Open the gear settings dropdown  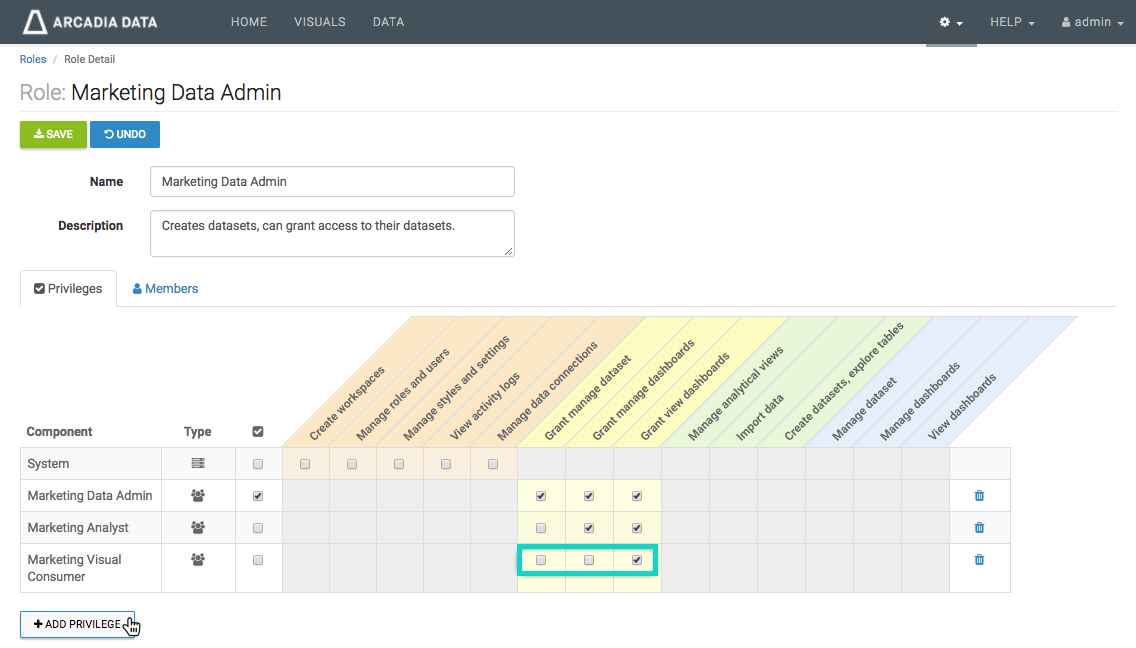point(950,22)
